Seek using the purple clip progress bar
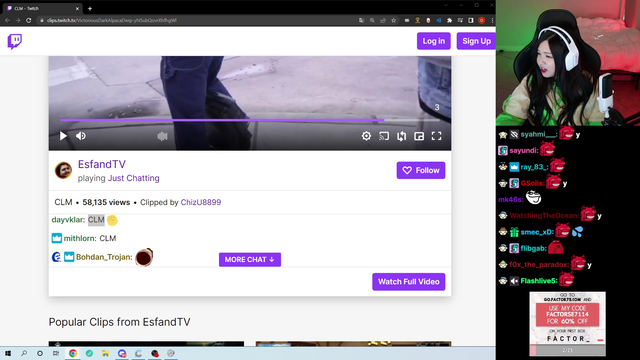 [250, 120]
